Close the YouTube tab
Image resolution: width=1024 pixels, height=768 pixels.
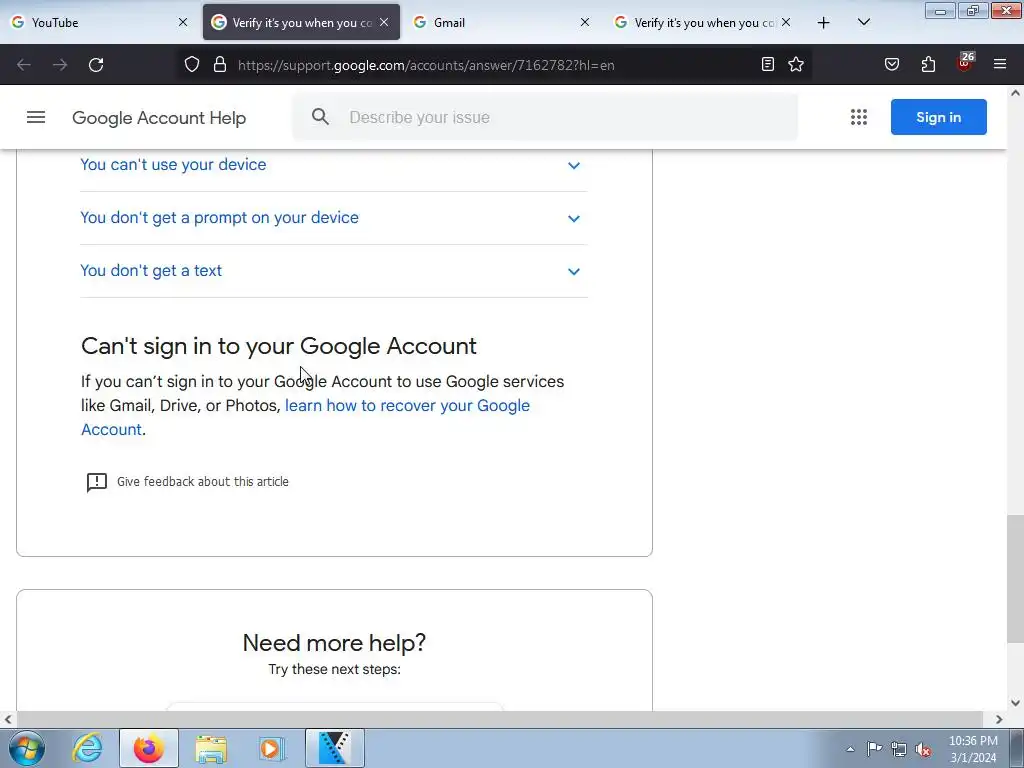tap(183, 22)
